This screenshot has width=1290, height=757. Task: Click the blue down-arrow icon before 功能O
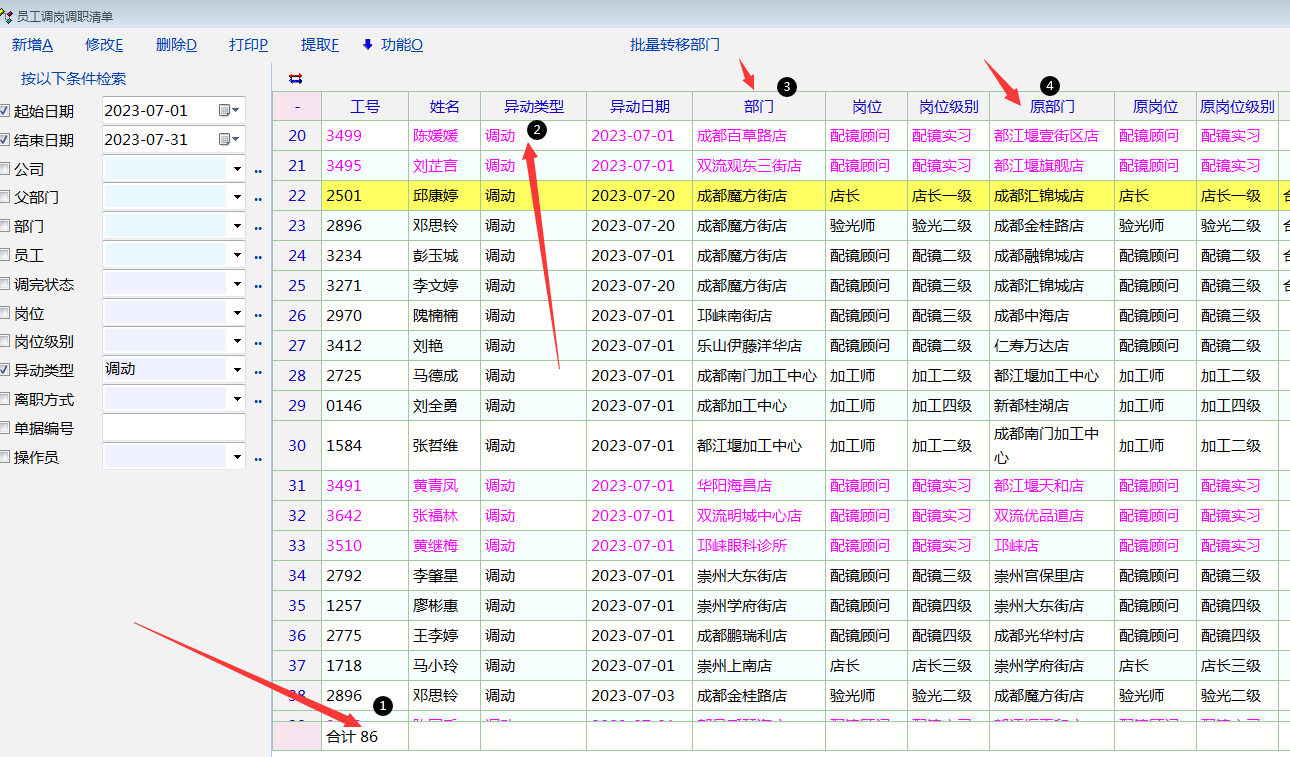(x=367, y=45)
